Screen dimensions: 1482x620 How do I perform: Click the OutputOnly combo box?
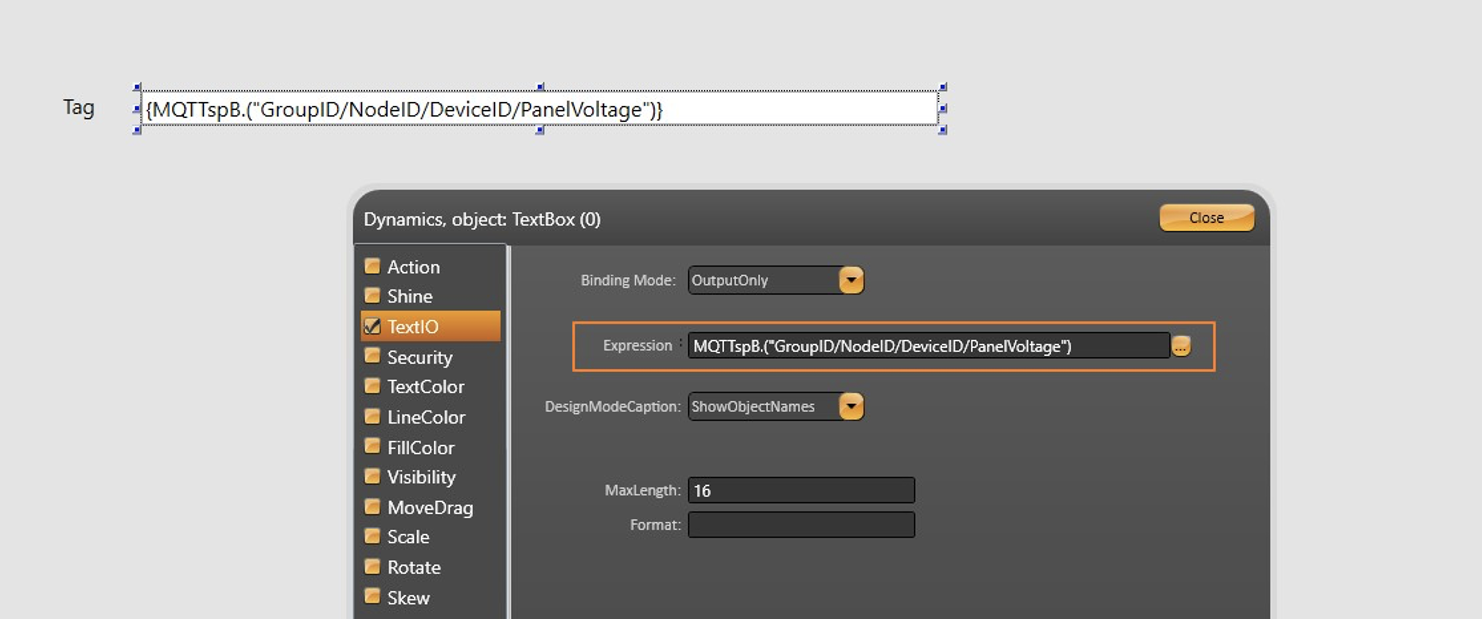764,281
